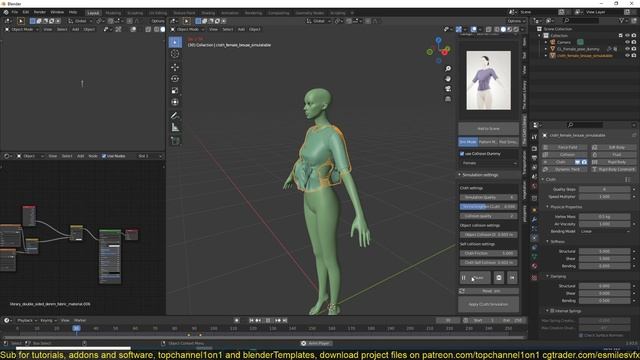640x360 pixels.
Task: Click the properties search field
Action: coord(585,125)
